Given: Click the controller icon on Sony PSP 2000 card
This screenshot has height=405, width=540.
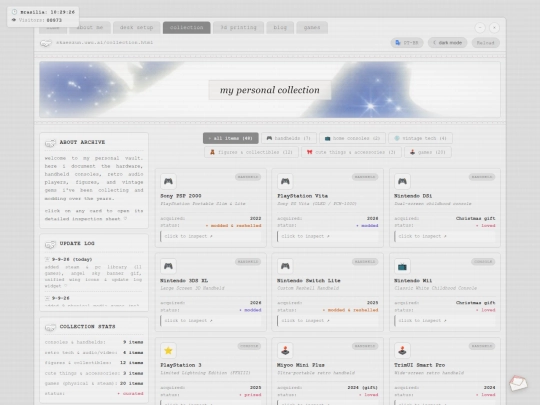Looking at the screenshot, I should point(168,181).
